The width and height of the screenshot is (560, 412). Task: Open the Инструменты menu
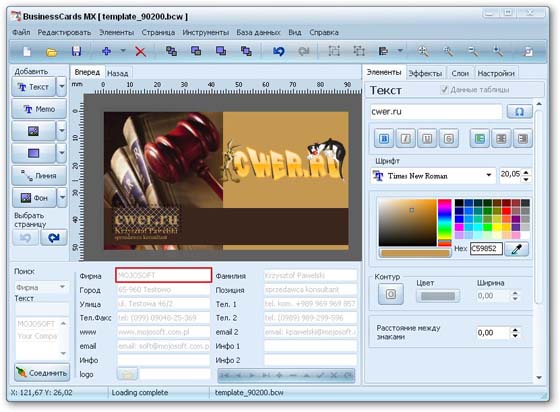click(206, 32)
